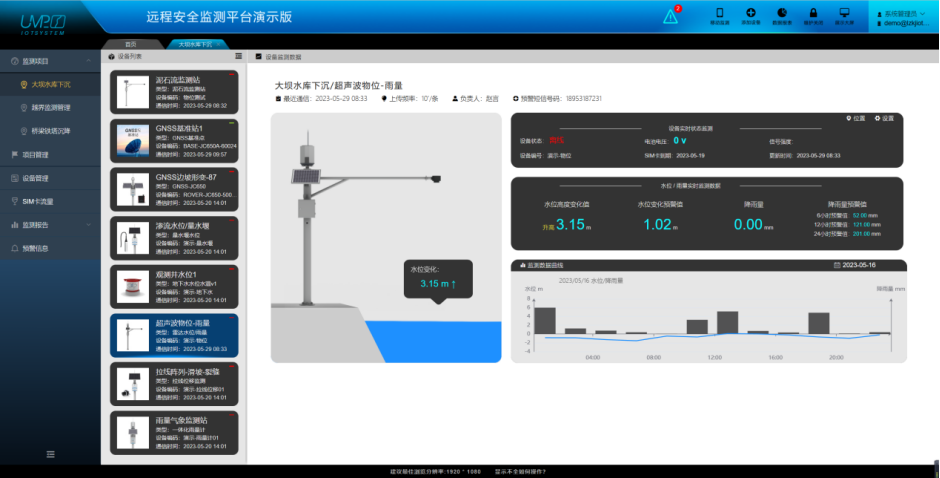940x478 pixels.
Task: Open the alarm warning triangle notifications
Action: point(671,15)
